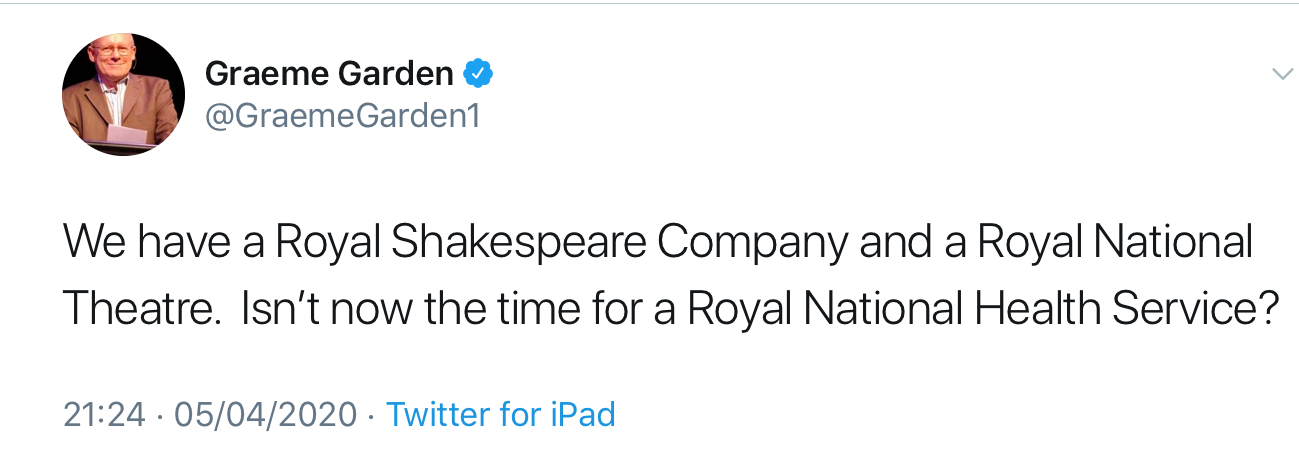Open the Twitter for iPad source link

pyautogui.click(x=500, y=414)
